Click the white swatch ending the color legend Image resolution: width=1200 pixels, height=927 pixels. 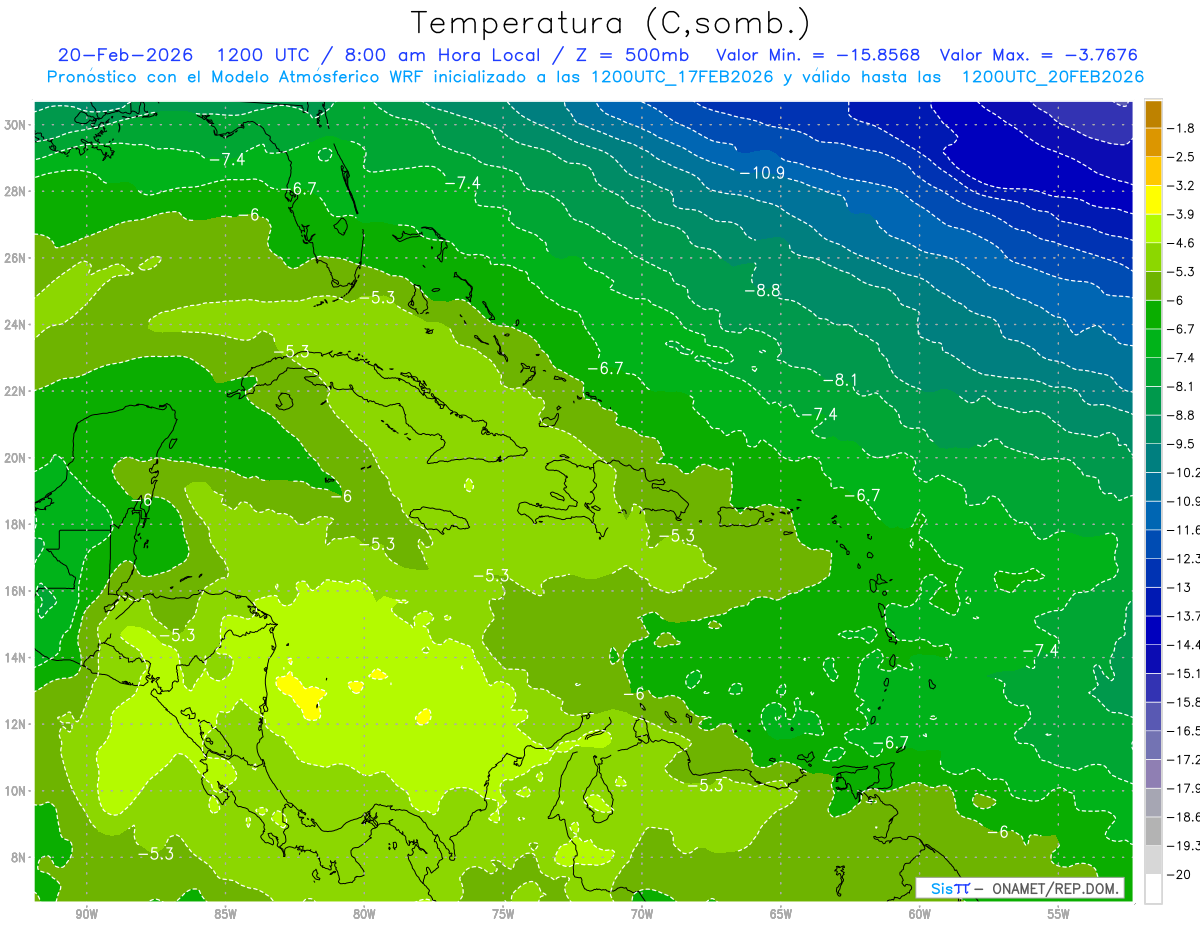[1153, 888]
